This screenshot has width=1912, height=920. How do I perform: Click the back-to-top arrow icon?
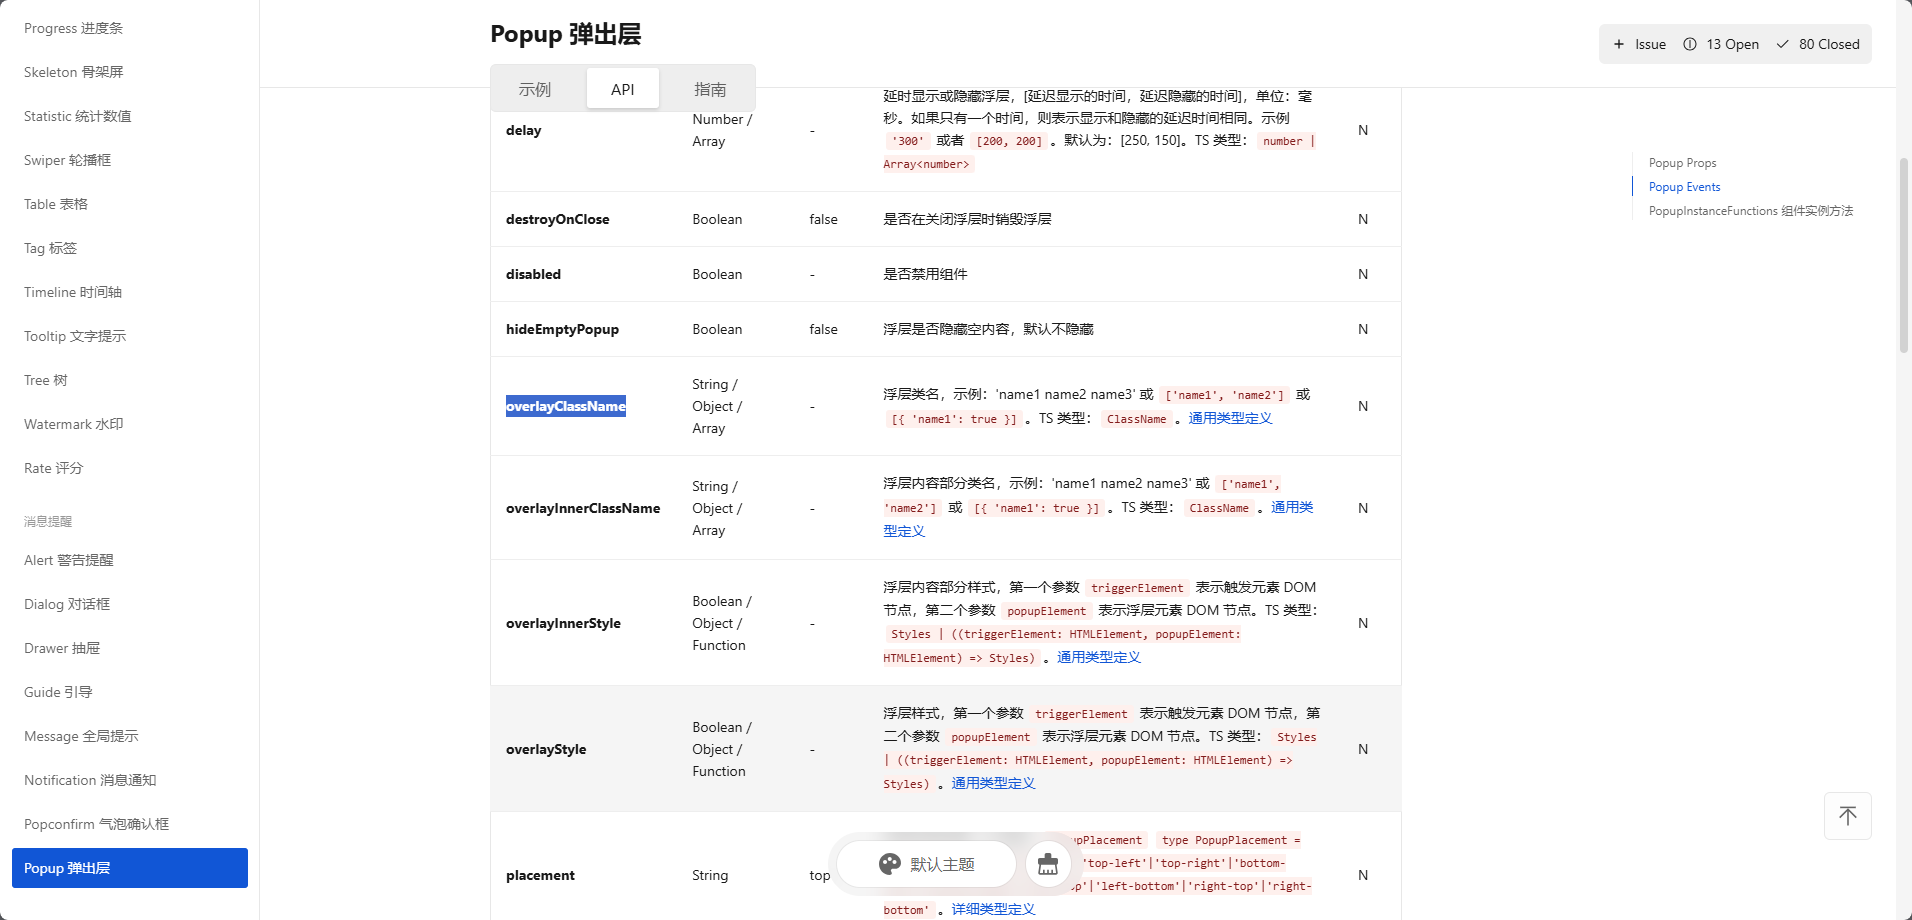(1848, 816)
